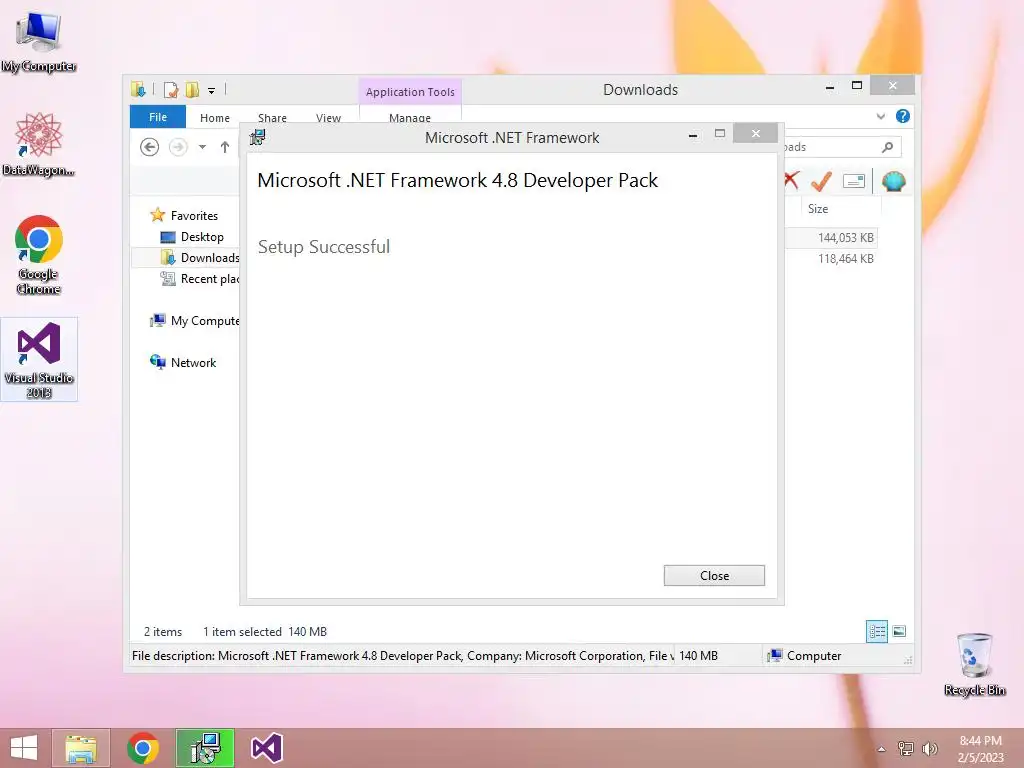Go up one folder level arrow
Viewport: 1024px width, 768px height.
(x=225, y=147)
